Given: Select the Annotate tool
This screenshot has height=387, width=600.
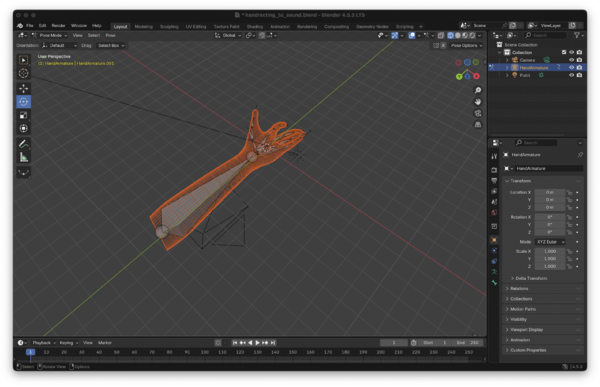Looking at the screenshot, I should point(24,144).
